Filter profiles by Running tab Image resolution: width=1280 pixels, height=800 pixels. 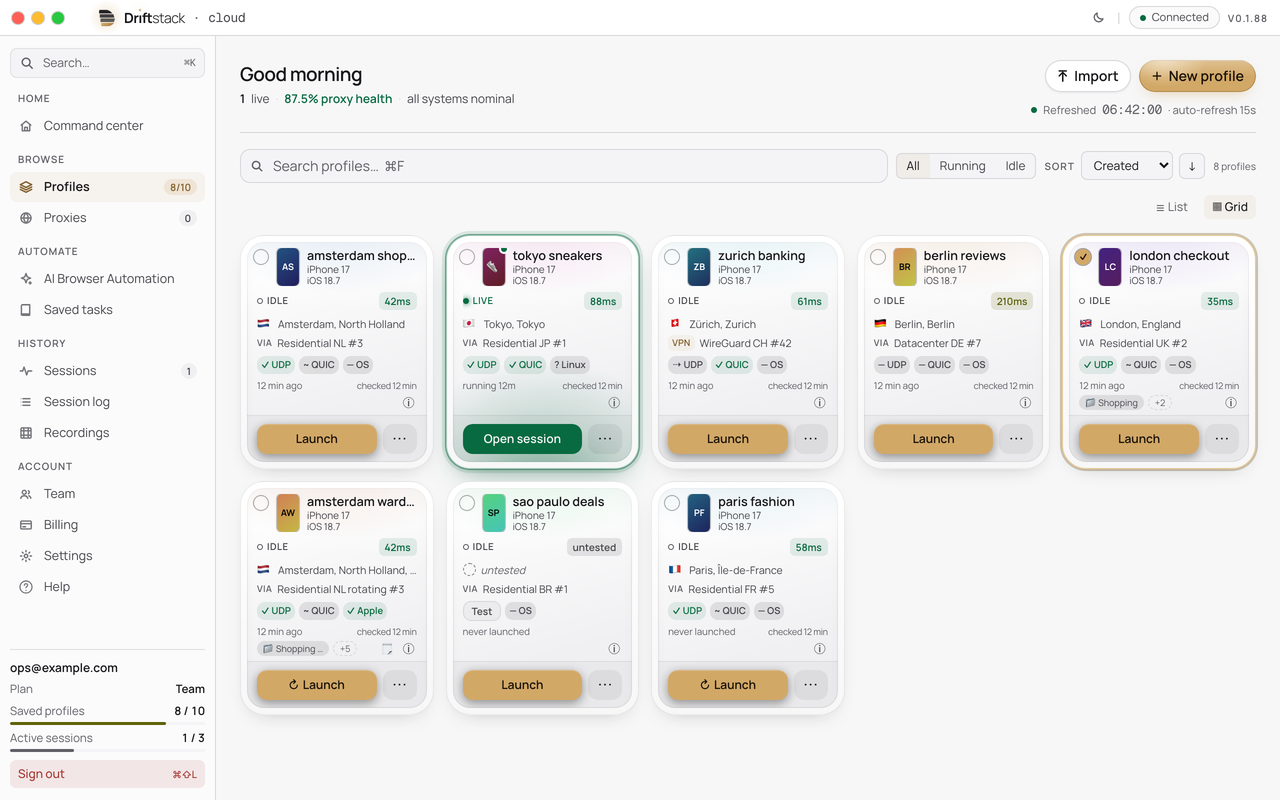962,166
